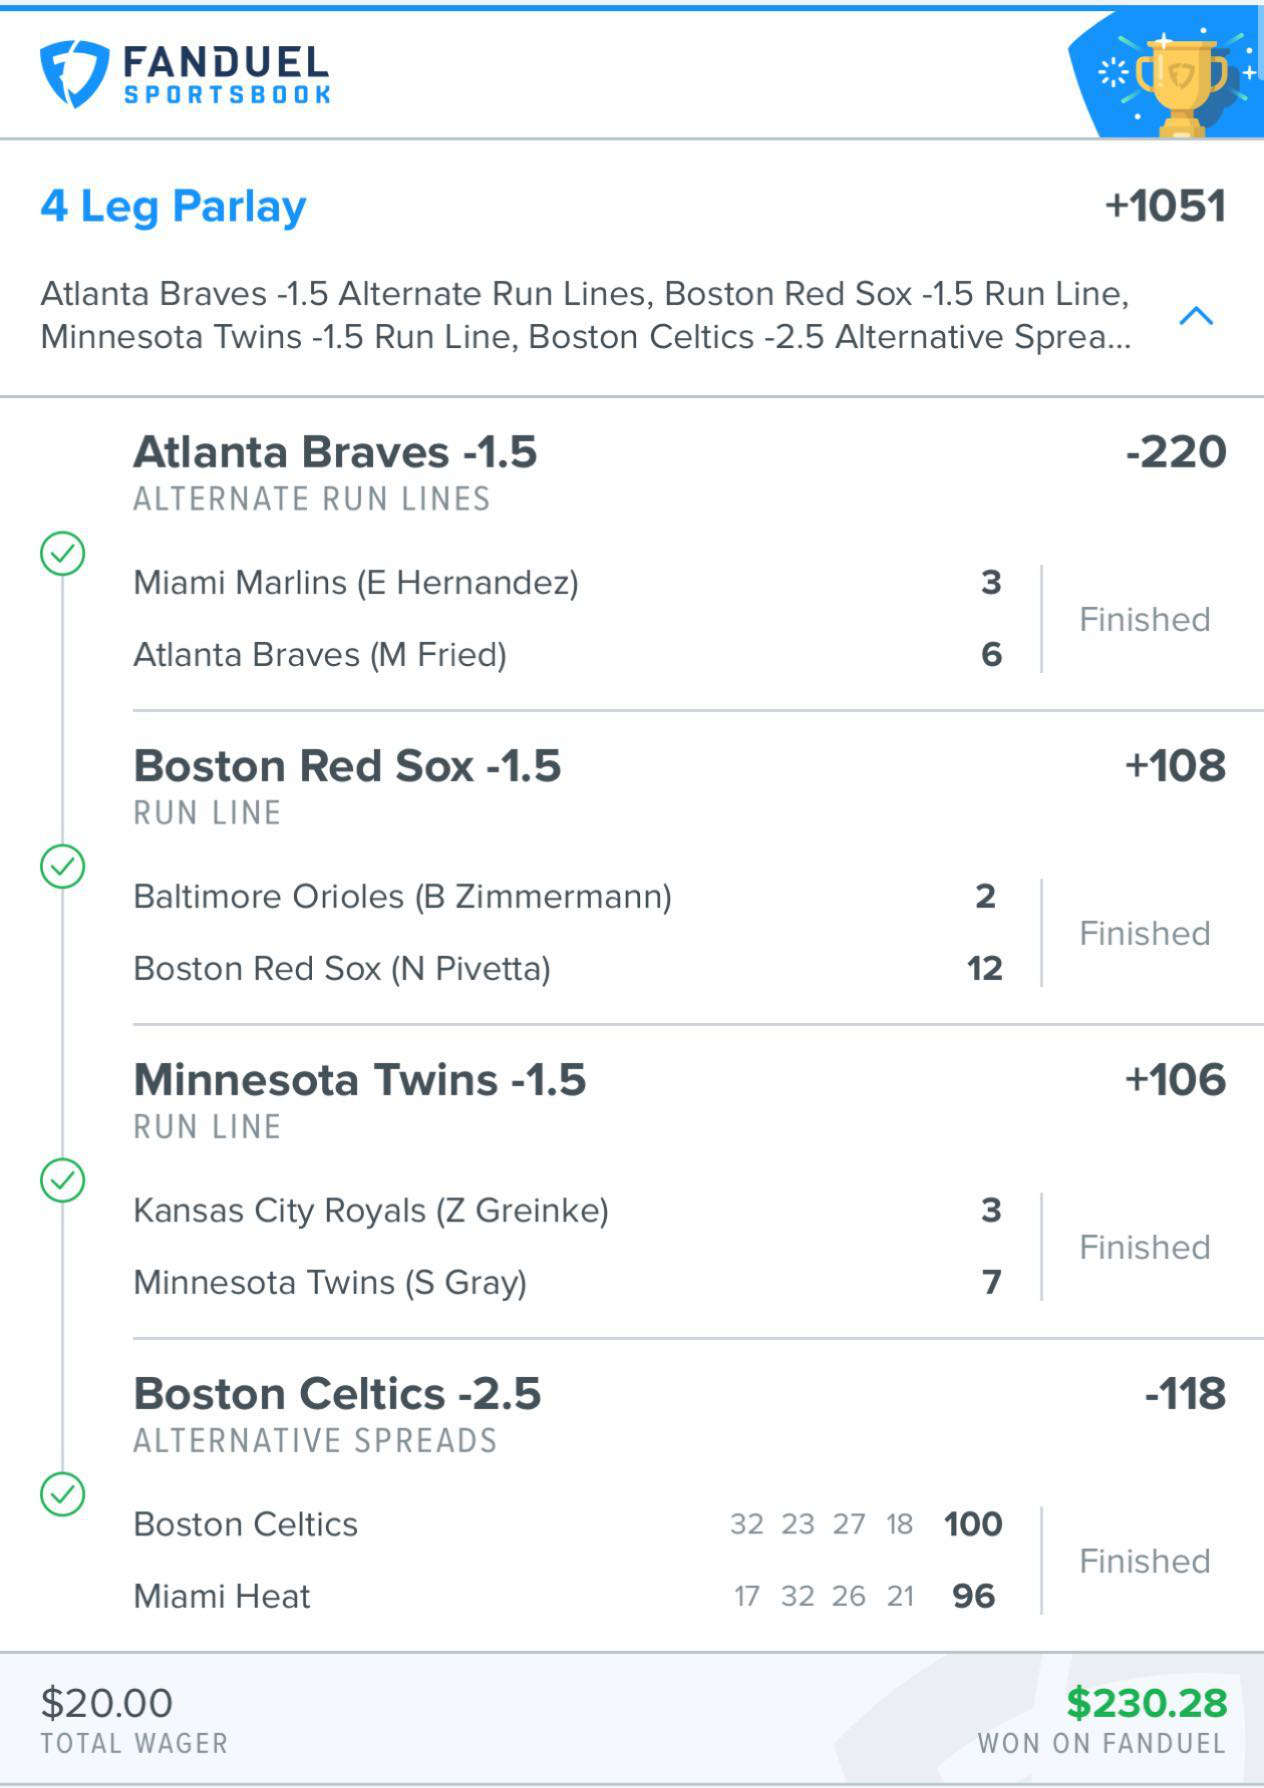Click the parlay legs summary text
1264x1788 pixels.
click(x=586, y=315)
